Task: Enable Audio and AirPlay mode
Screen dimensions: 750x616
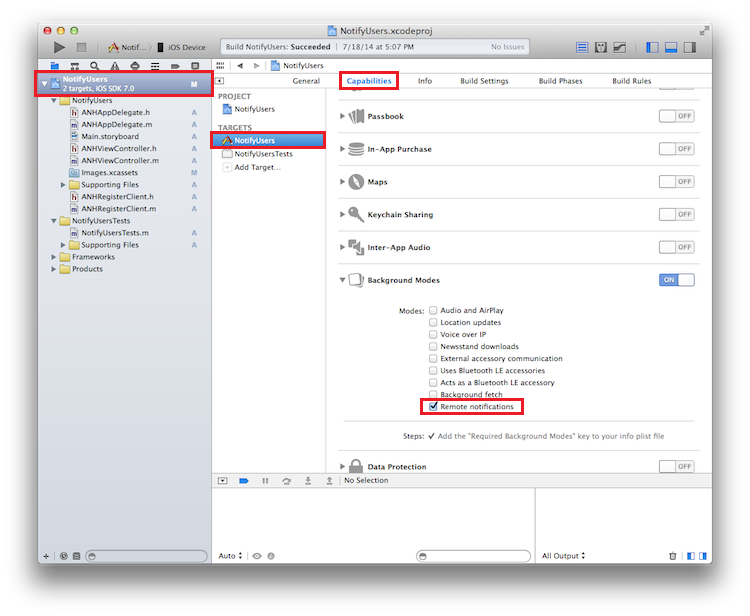Action: point(433,310)
